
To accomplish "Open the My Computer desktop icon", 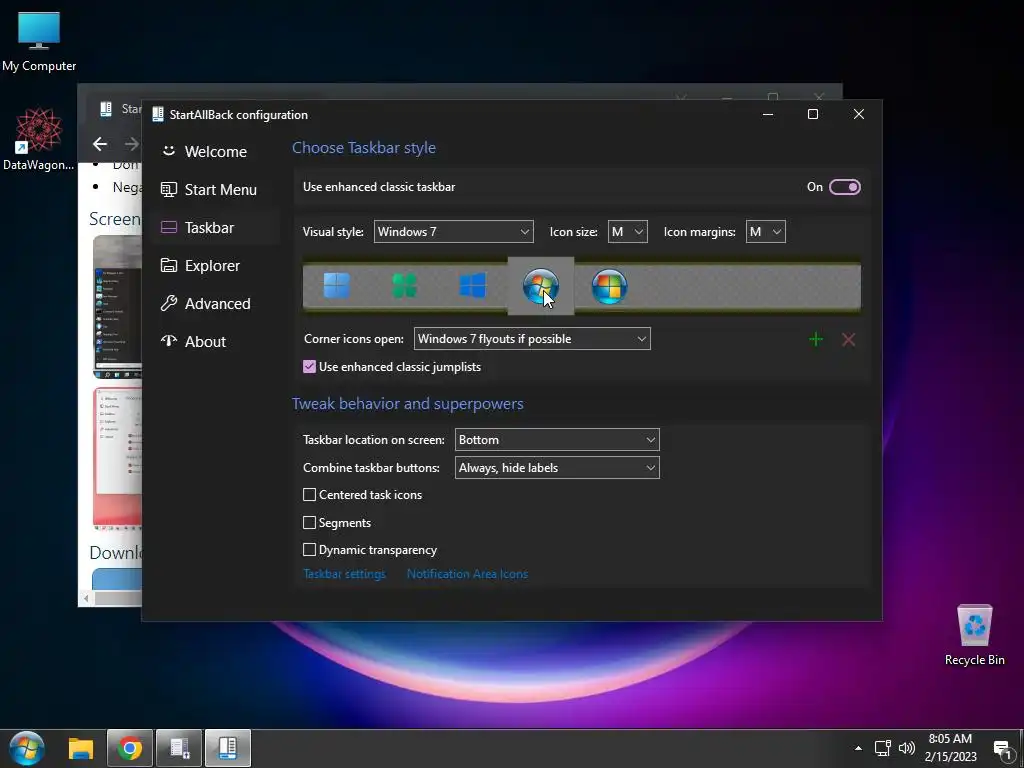I will (x=39, y=40).
